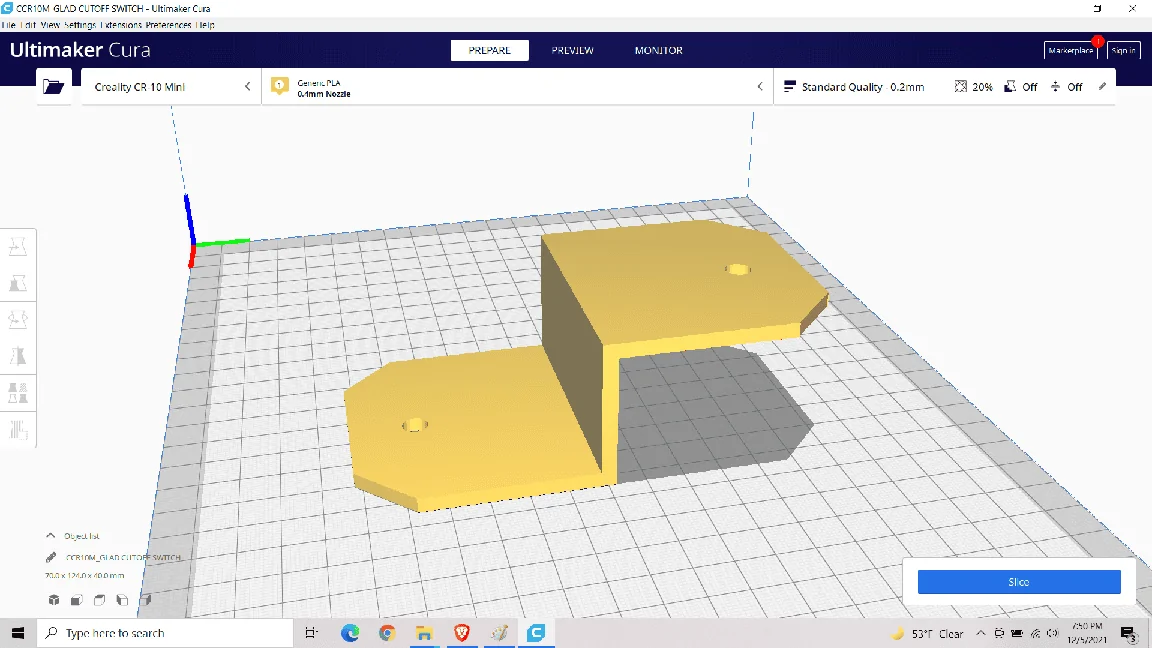Expand Creality CR-10 Mini printer selector
Screen dimensions: 1152x648
click(x=170, y=87)
